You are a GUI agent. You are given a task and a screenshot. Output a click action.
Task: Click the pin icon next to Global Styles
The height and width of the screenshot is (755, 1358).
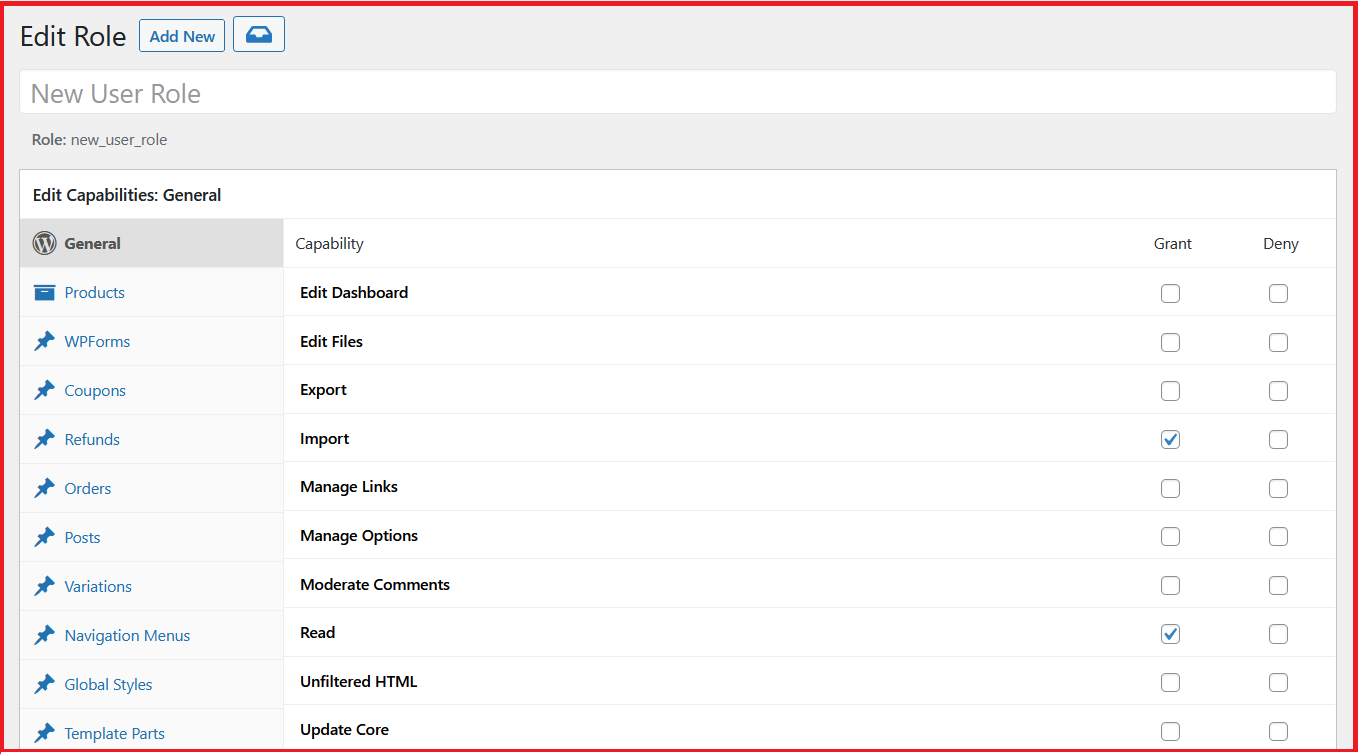(x=44, y=684)
